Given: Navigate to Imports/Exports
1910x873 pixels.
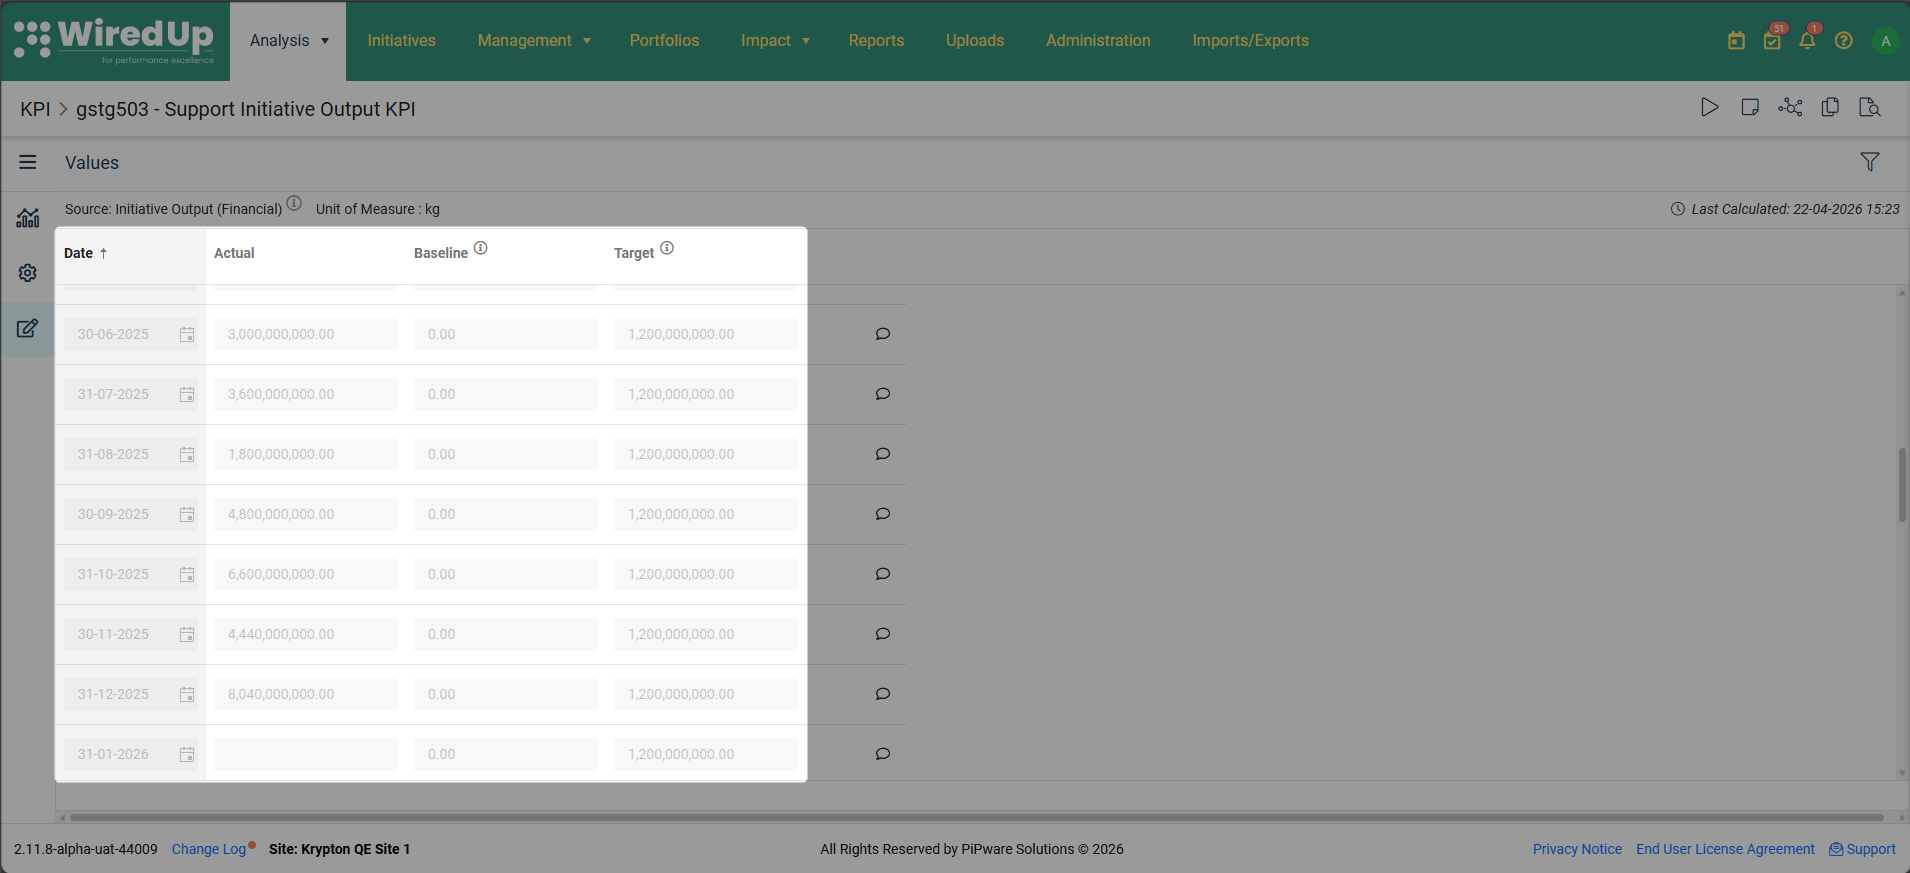Looking at the screenshot, I should click(1250, 41).
